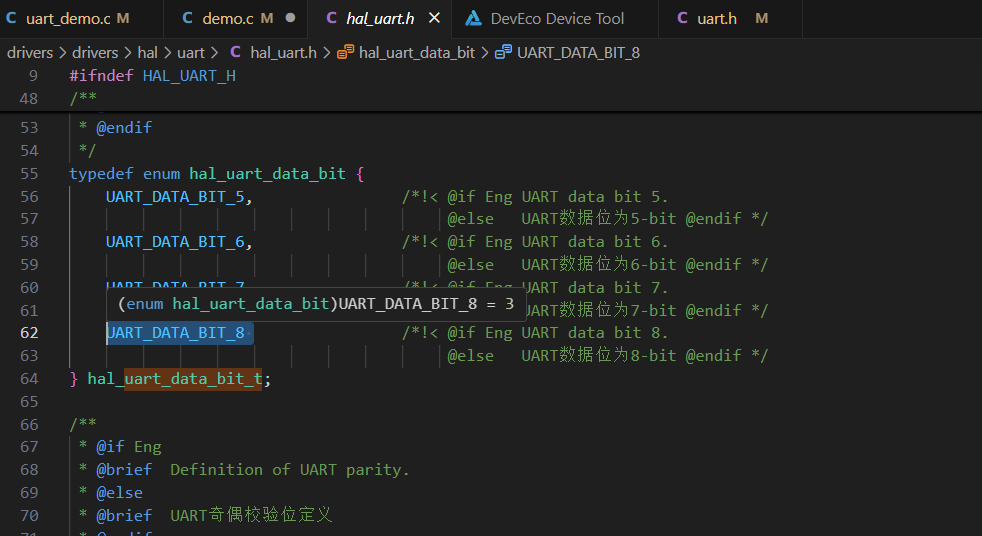982x536 pixels.
Task: Click C file icon on uart_demo.c tab
Action: (11, 18)
